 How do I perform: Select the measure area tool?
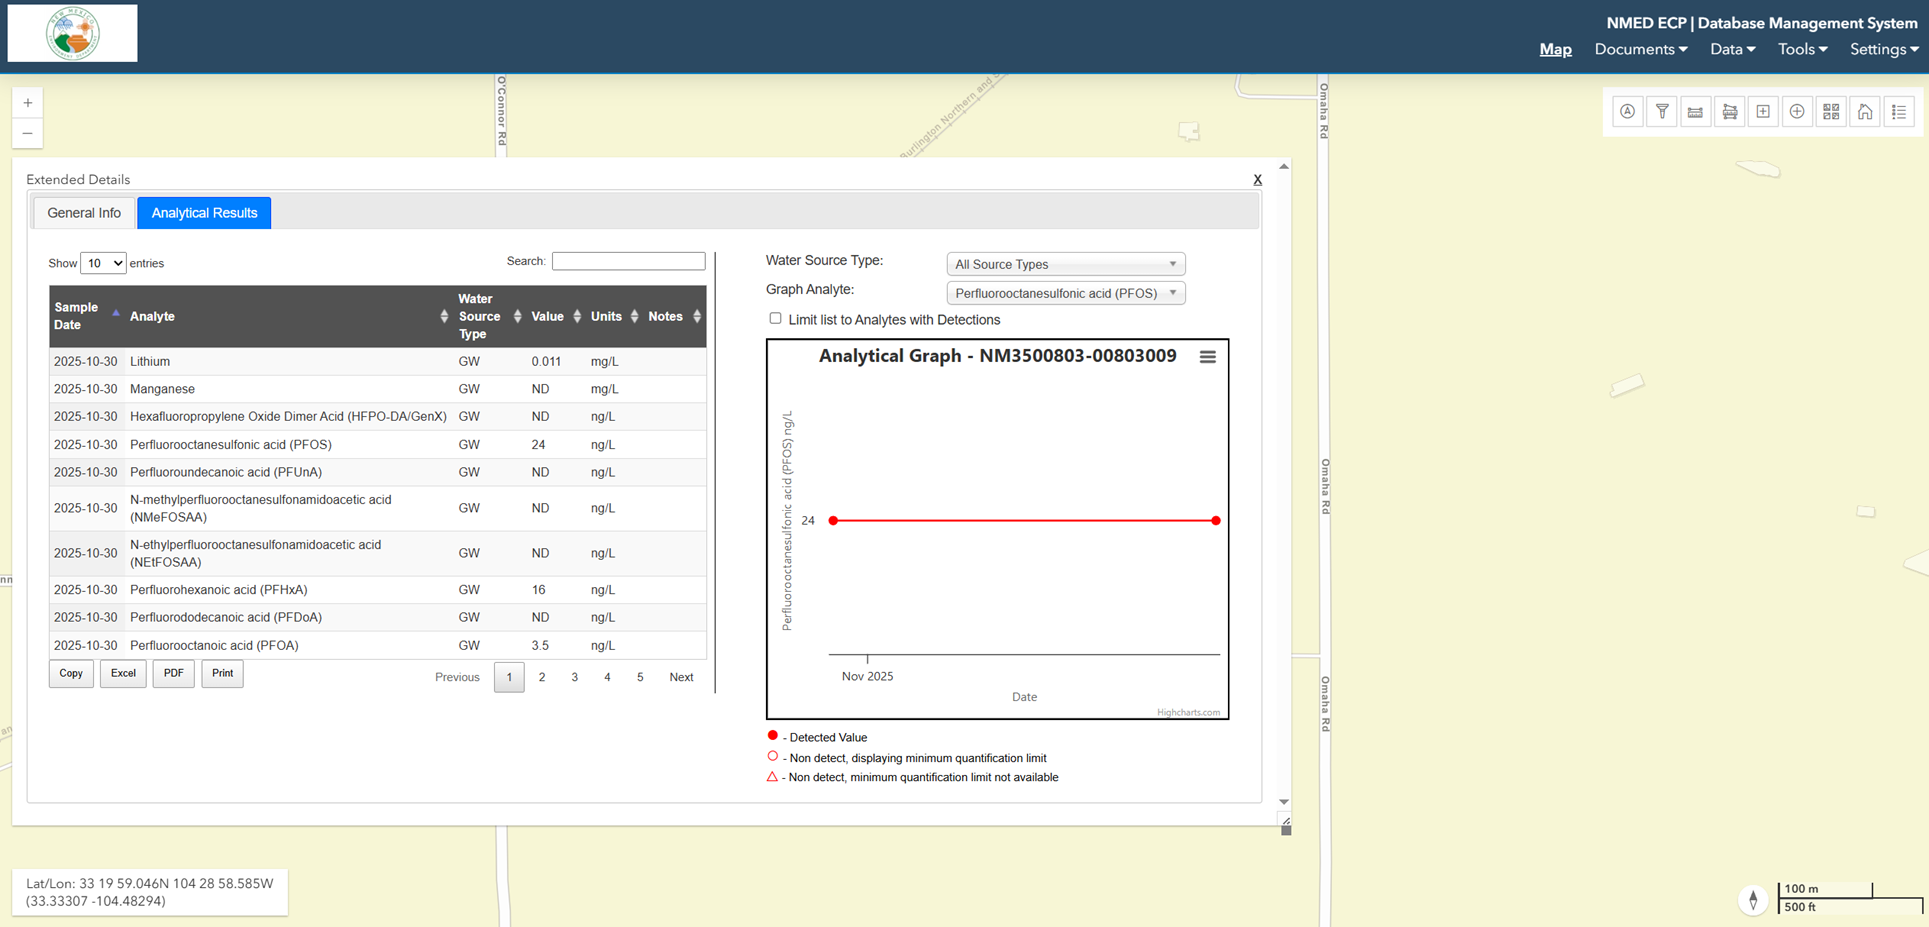[x=1730, y=112]
